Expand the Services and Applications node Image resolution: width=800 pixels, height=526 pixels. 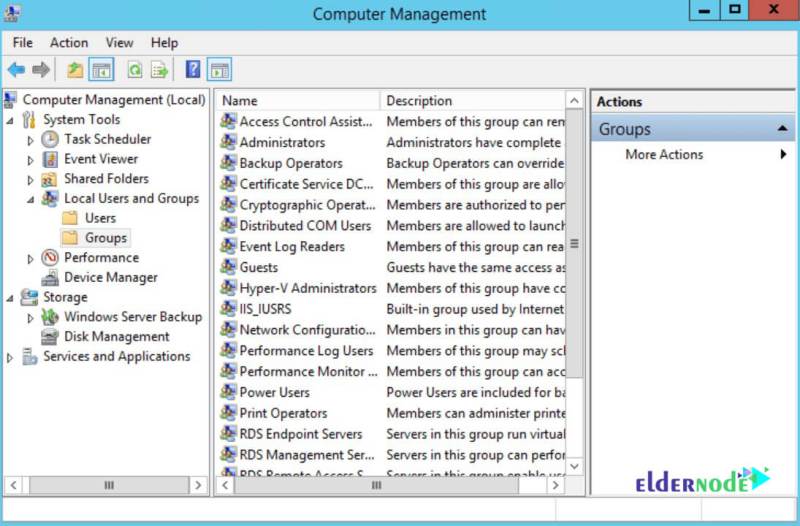pos(10,358)
